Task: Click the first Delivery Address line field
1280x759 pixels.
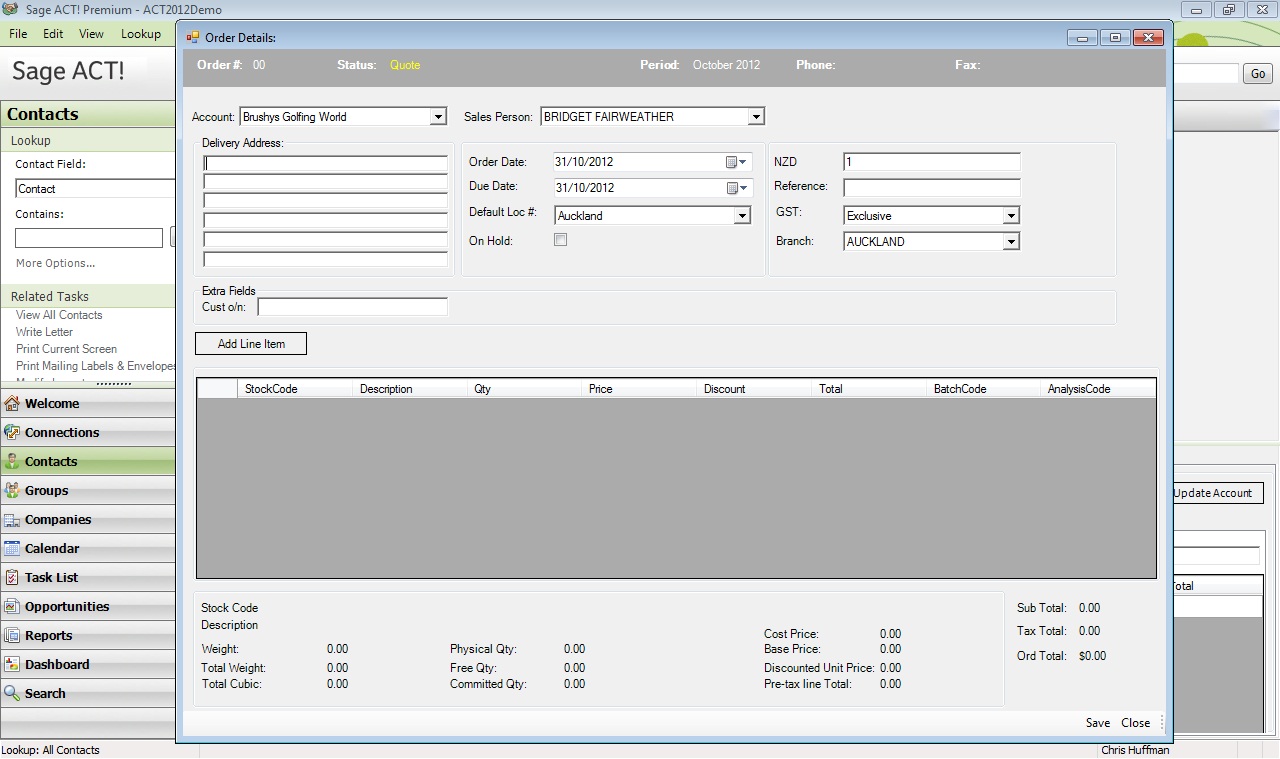Action: (x=326, y=164)
